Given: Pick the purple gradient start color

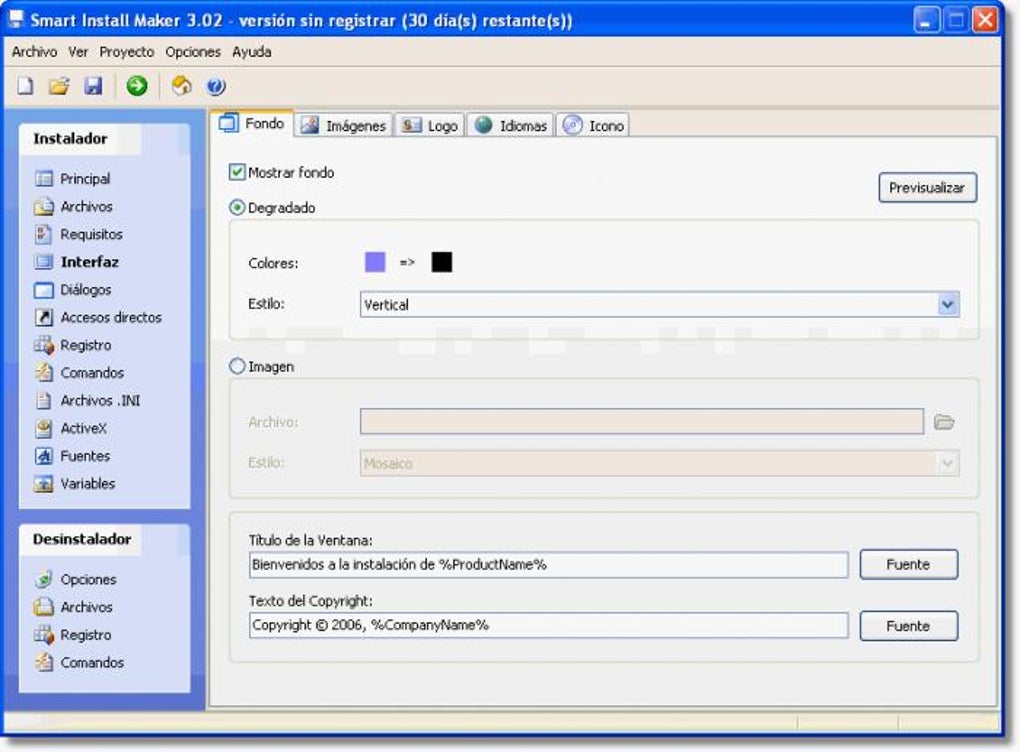Looking at the screenshot, I should [x=375, y=262].
